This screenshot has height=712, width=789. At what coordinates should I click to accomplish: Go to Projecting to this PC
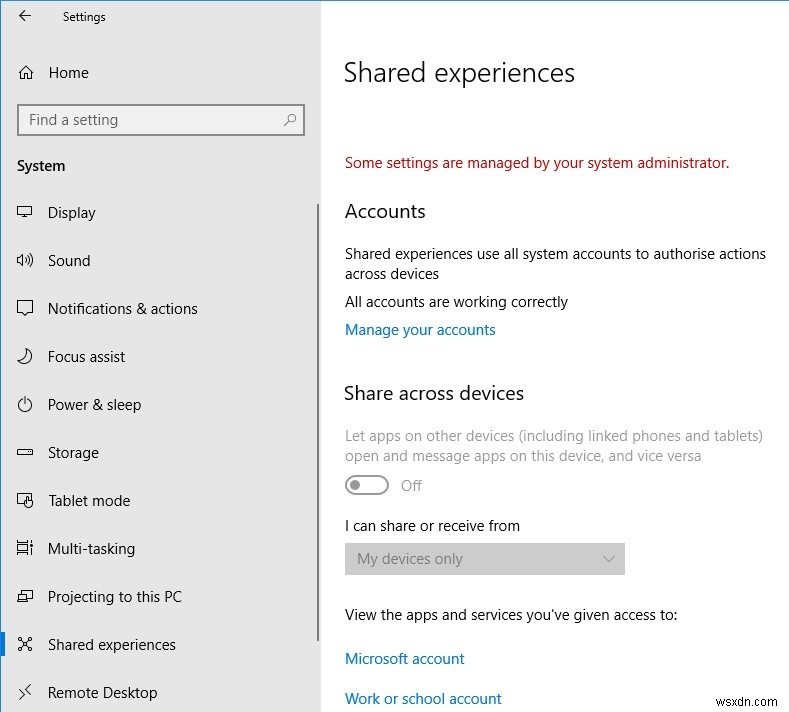coord(114,597)
